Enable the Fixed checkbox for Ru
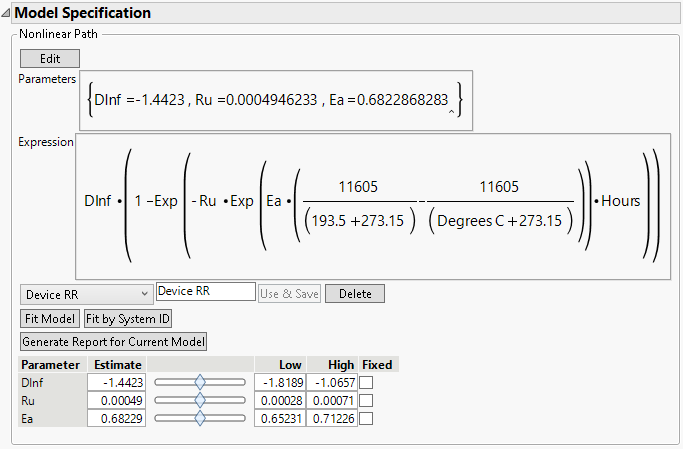Viewport: 683px width, 449px height. click(367, 400)
